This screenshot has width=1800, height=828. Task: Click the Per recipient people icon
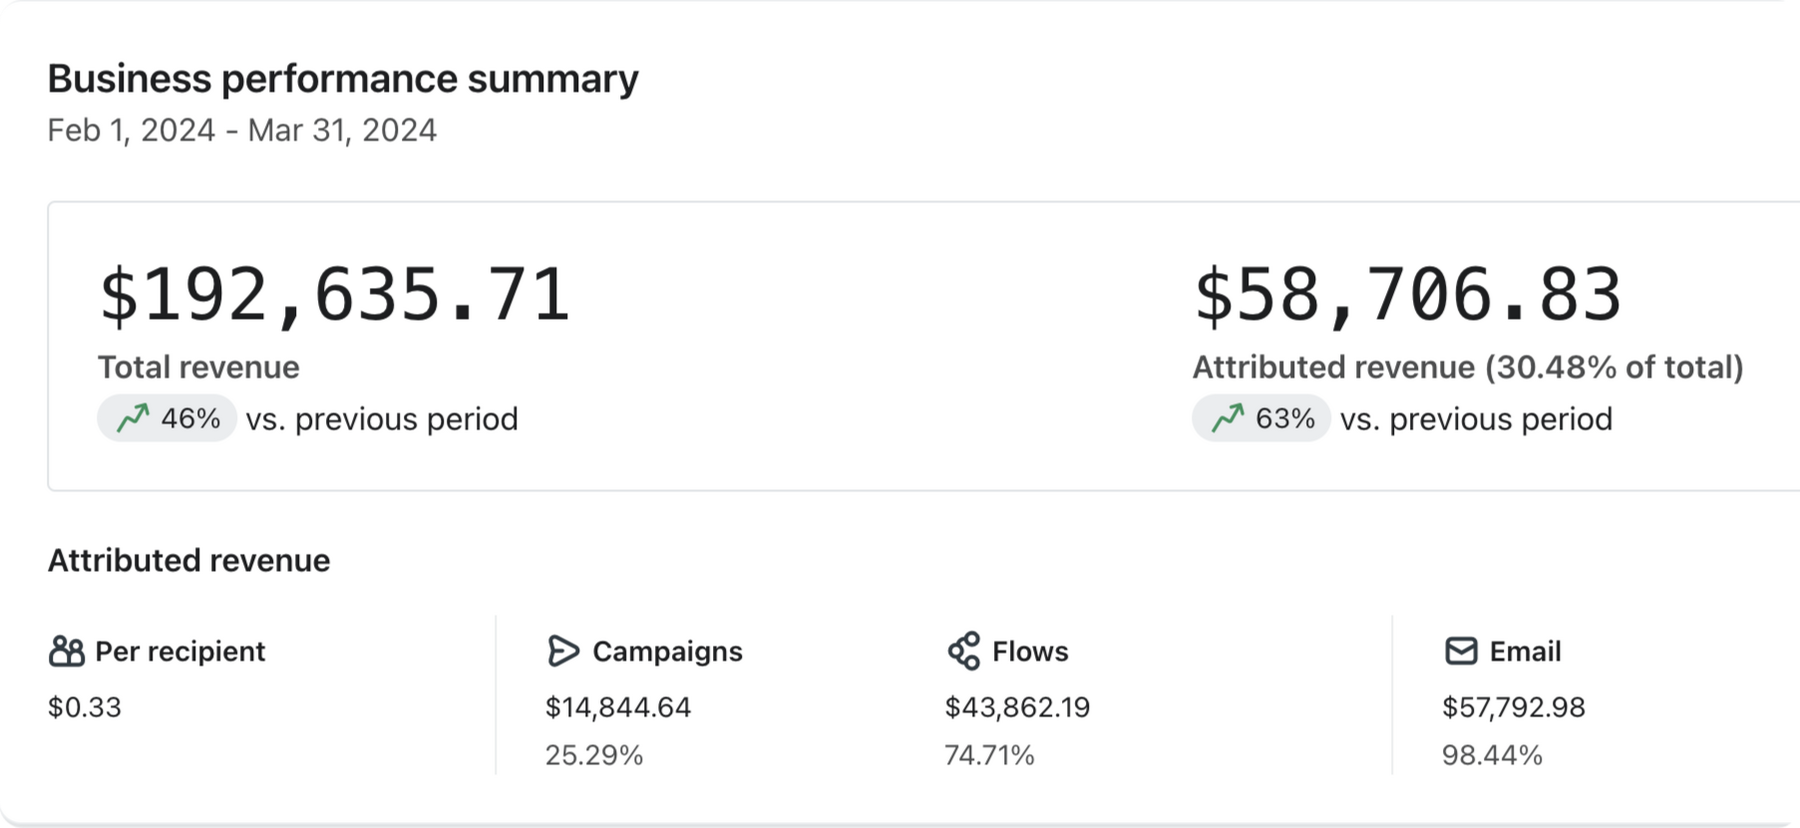[66, 652]
